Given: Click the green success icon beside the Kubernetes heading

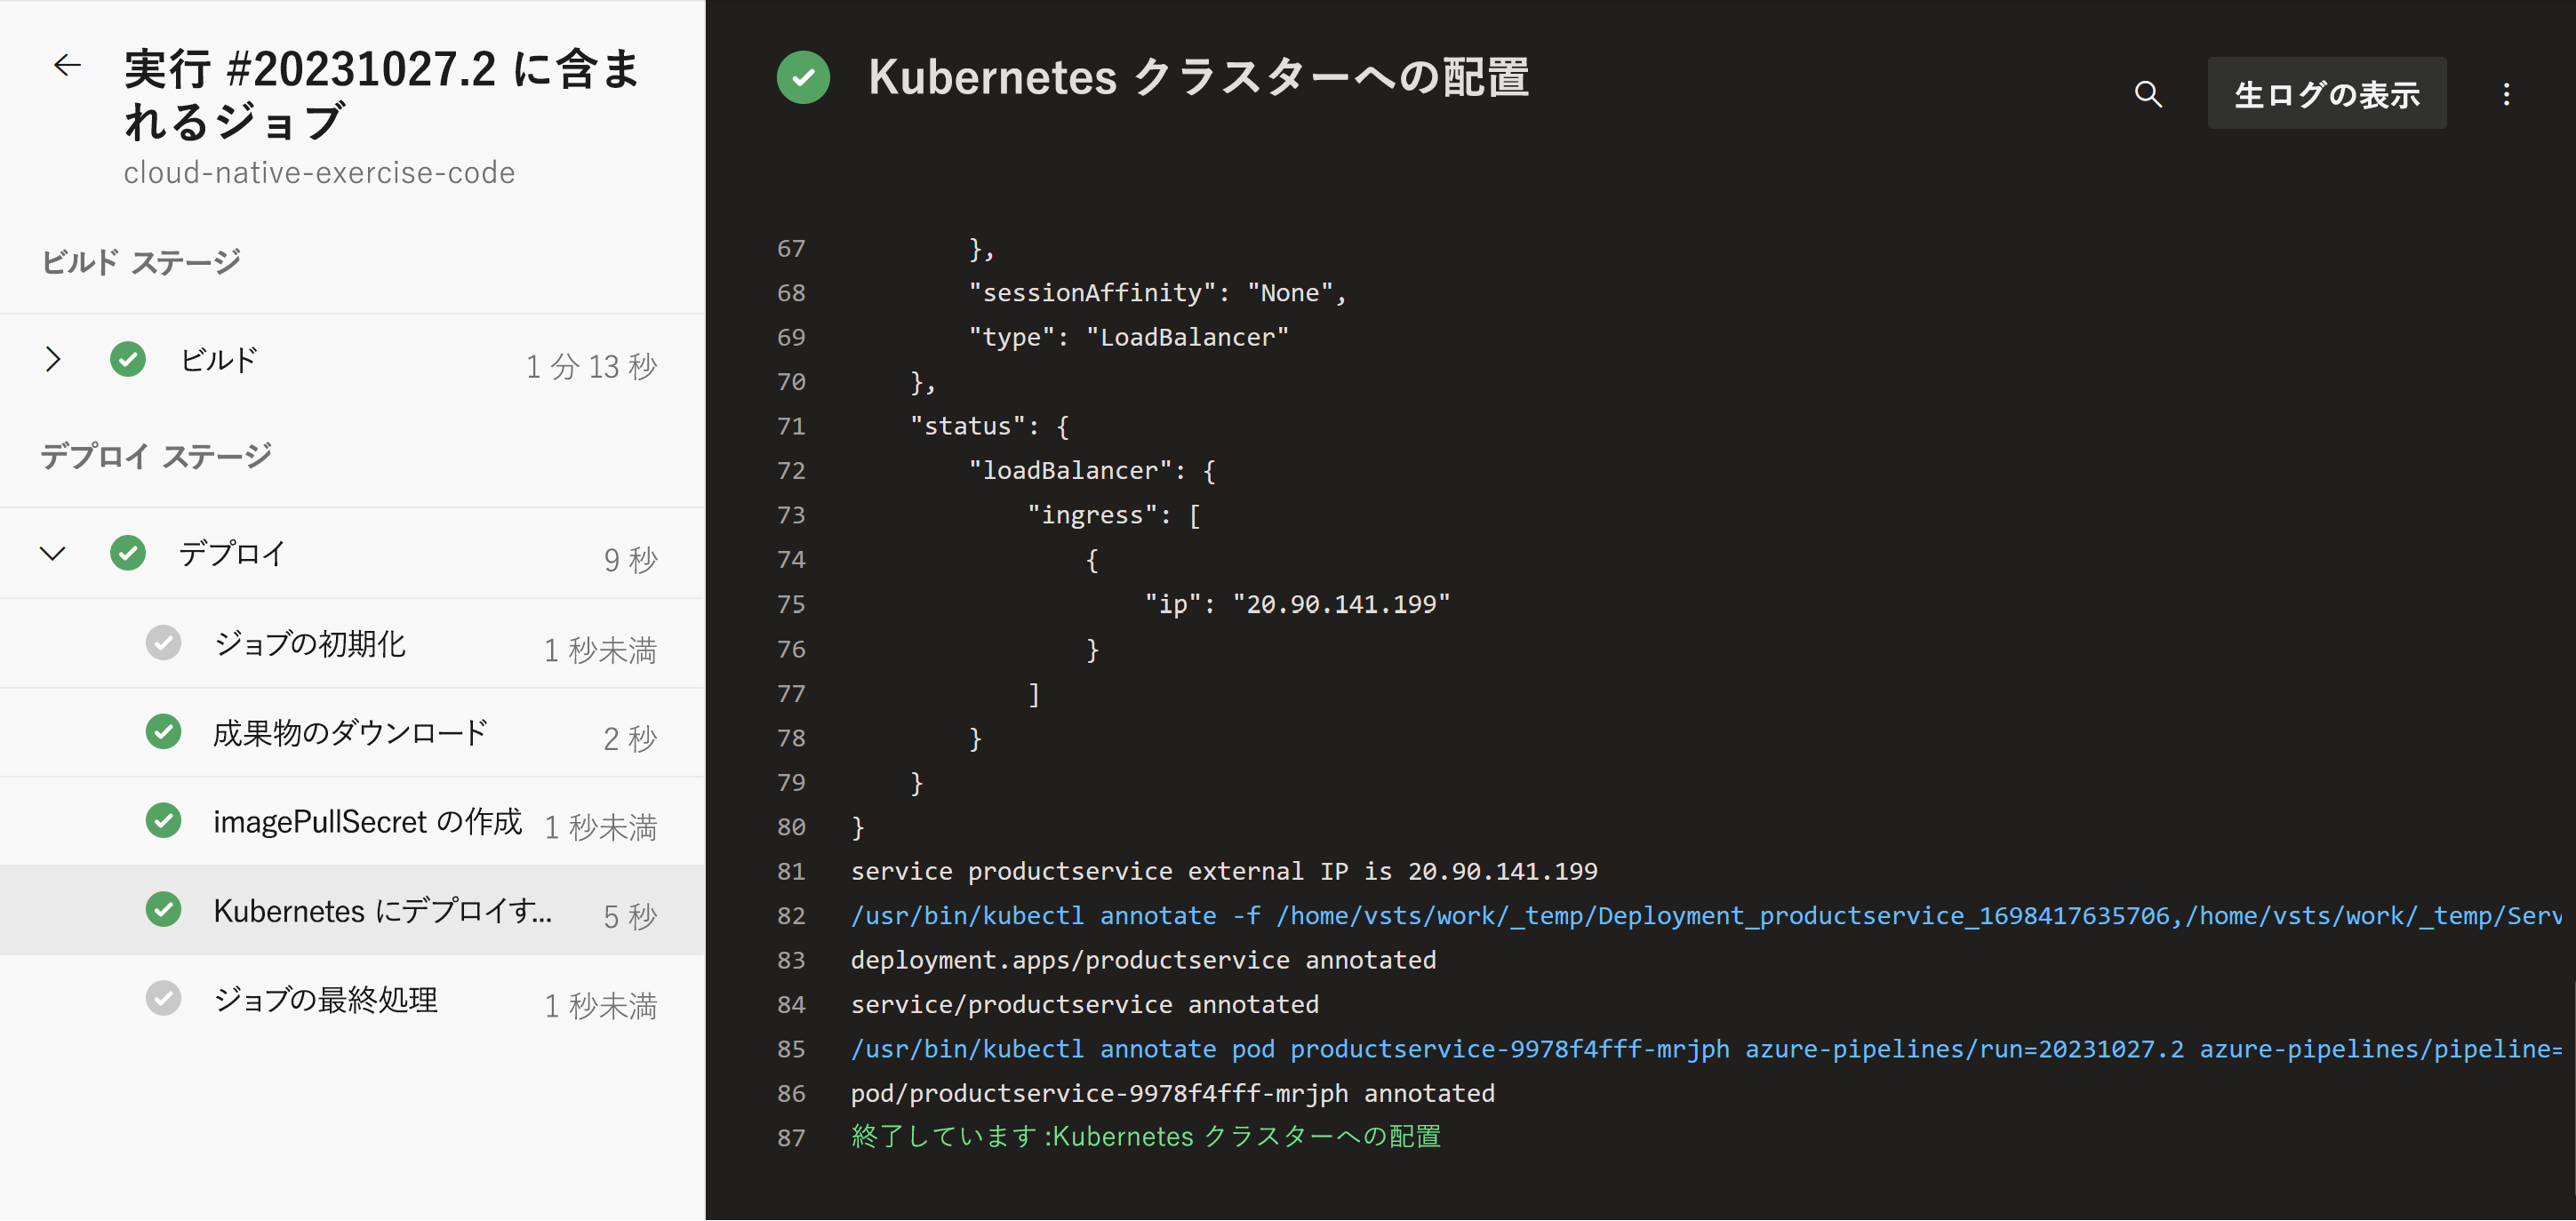Looking at the screenshot, I should (x=802, y=77).
